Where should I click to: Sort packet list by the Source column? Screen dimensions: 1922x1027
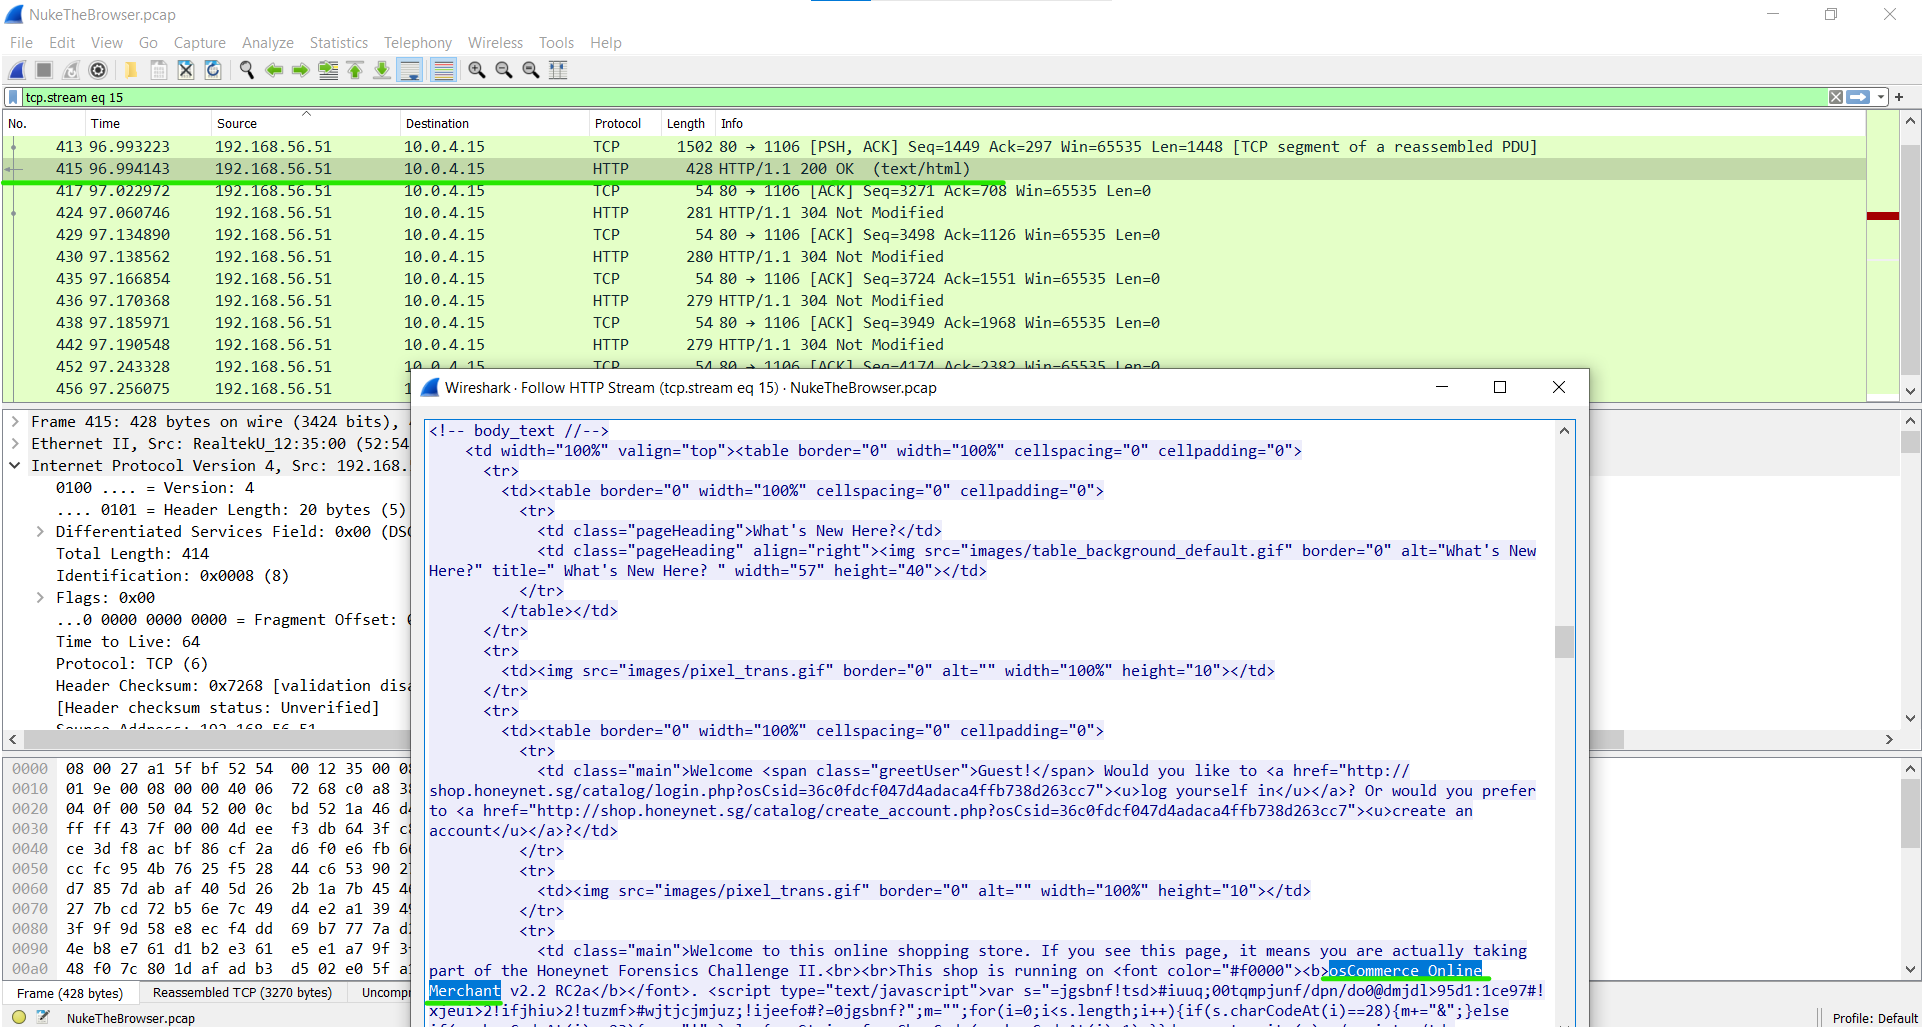point(305,124)
